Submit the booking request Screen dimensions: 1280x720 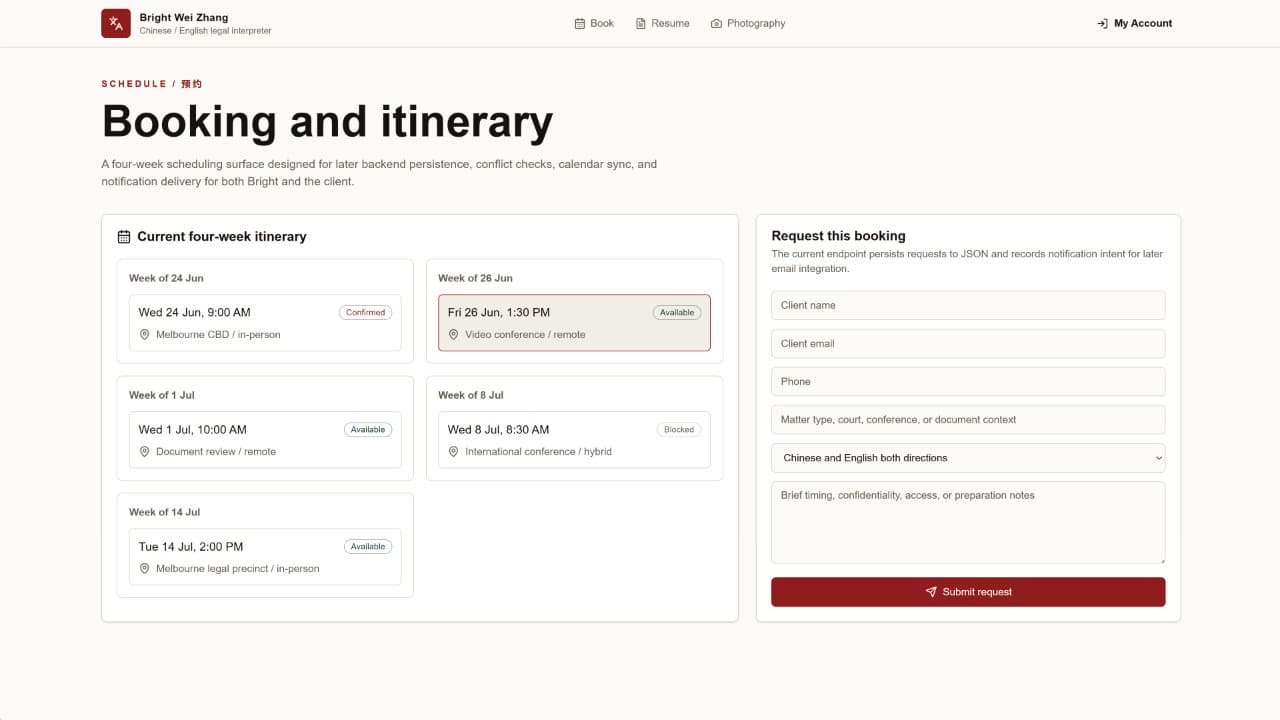tap(968, 592)
